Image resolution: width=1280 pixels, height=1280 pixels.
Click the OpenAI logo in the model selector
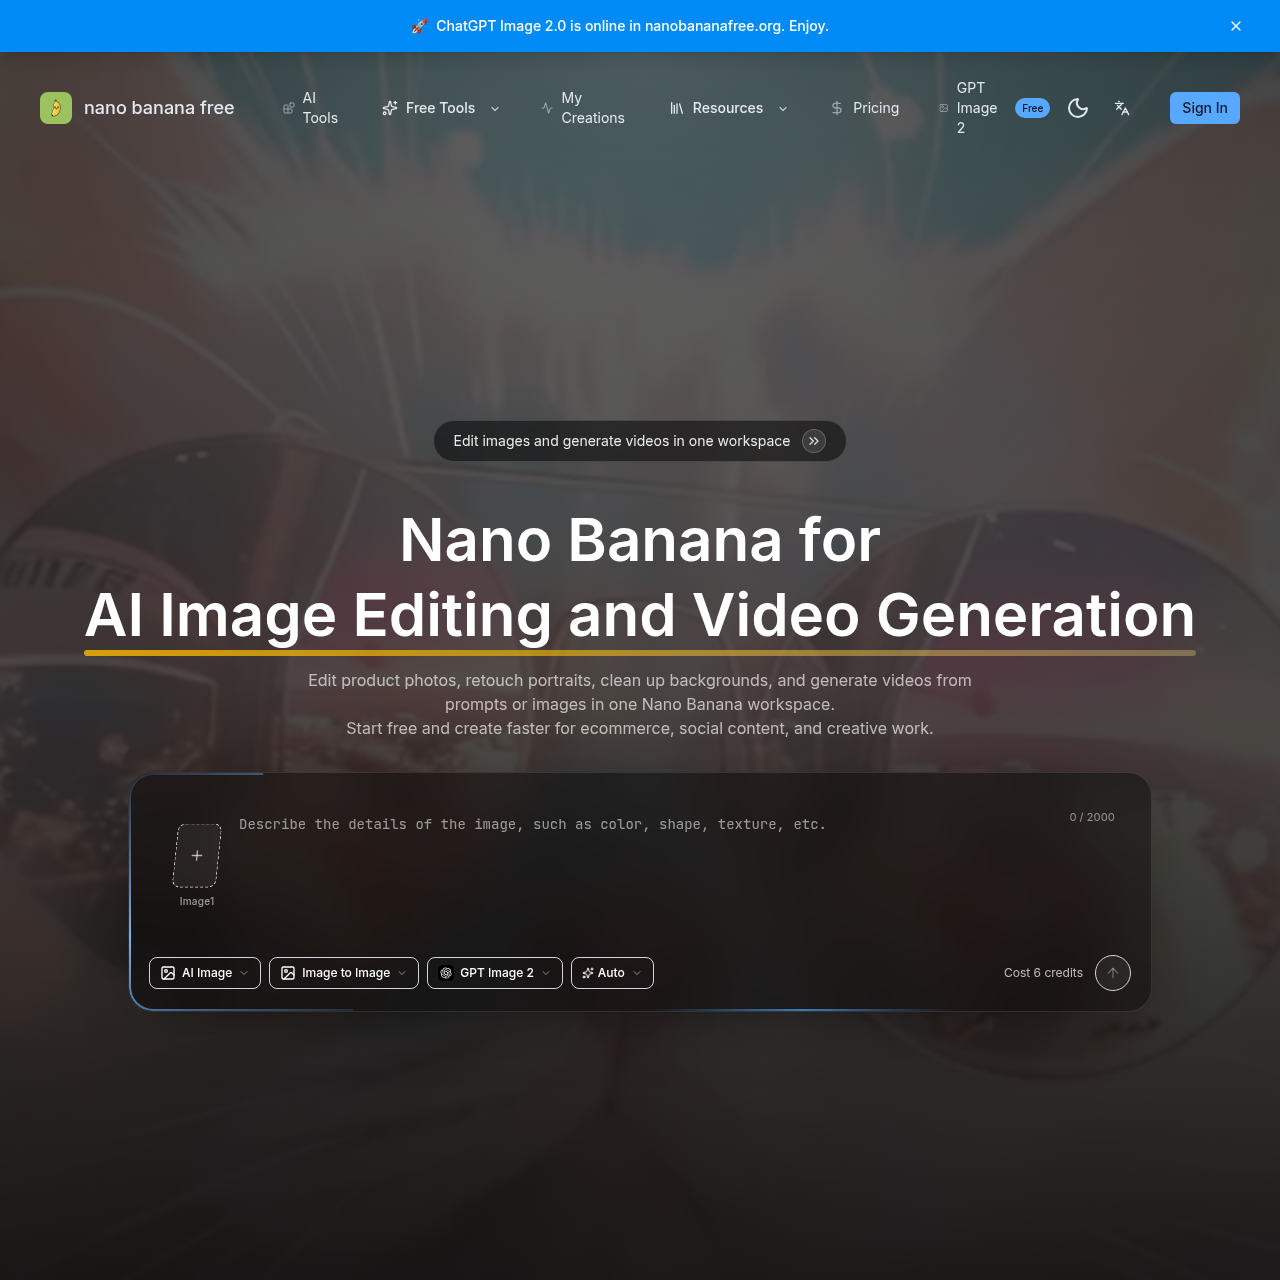click(446, 973)
